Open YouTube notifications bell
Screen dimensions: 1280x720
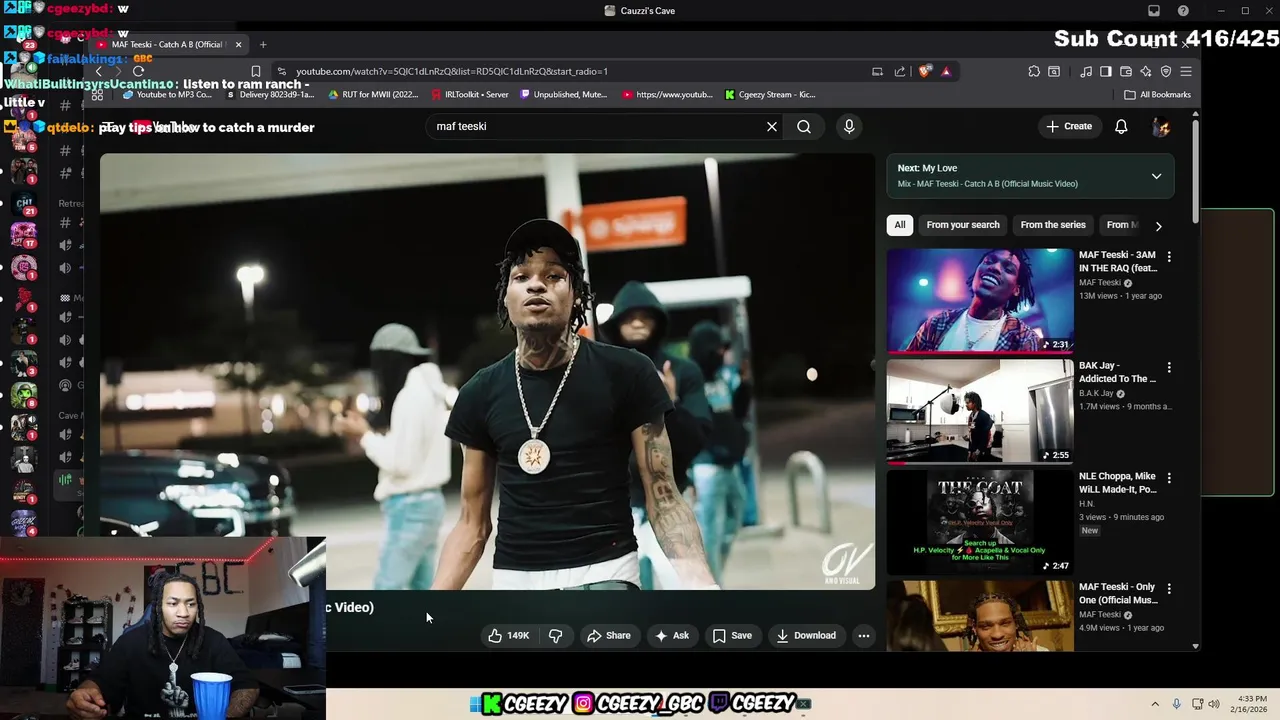pos(1121,126)
